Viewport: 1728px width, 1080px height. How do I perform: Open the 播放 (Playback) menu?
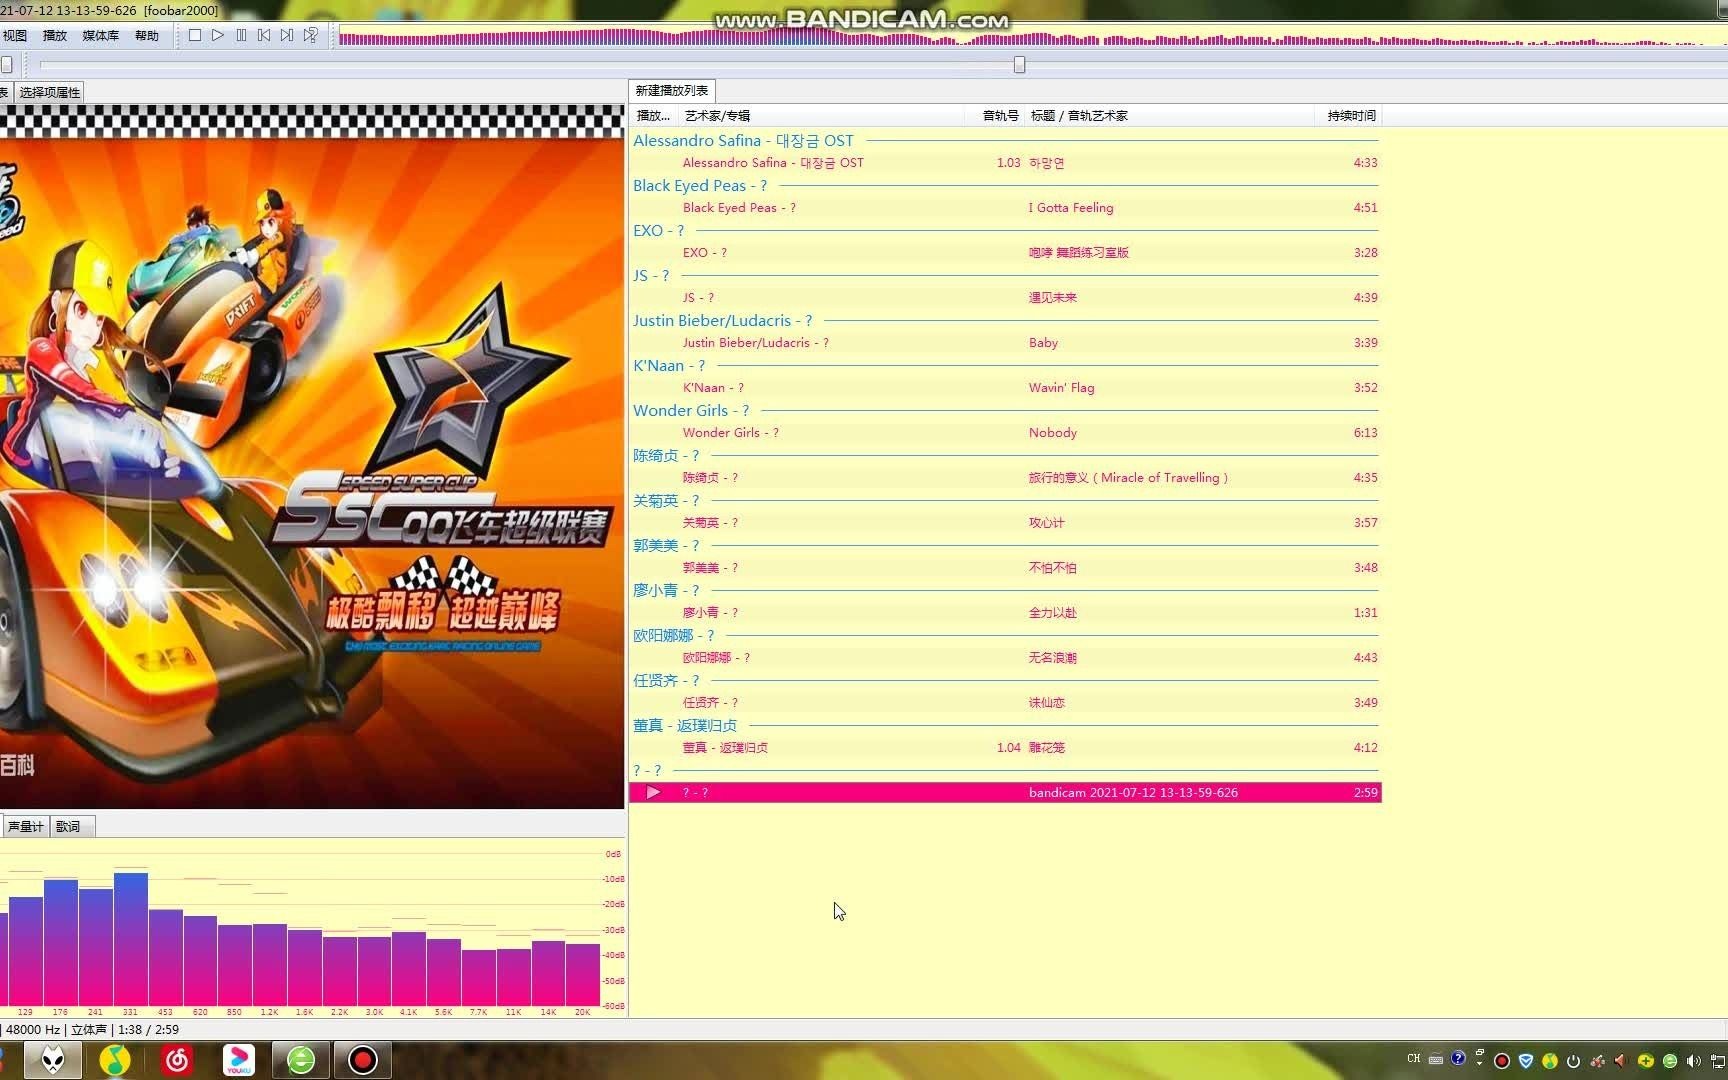[x=54, y=35]
